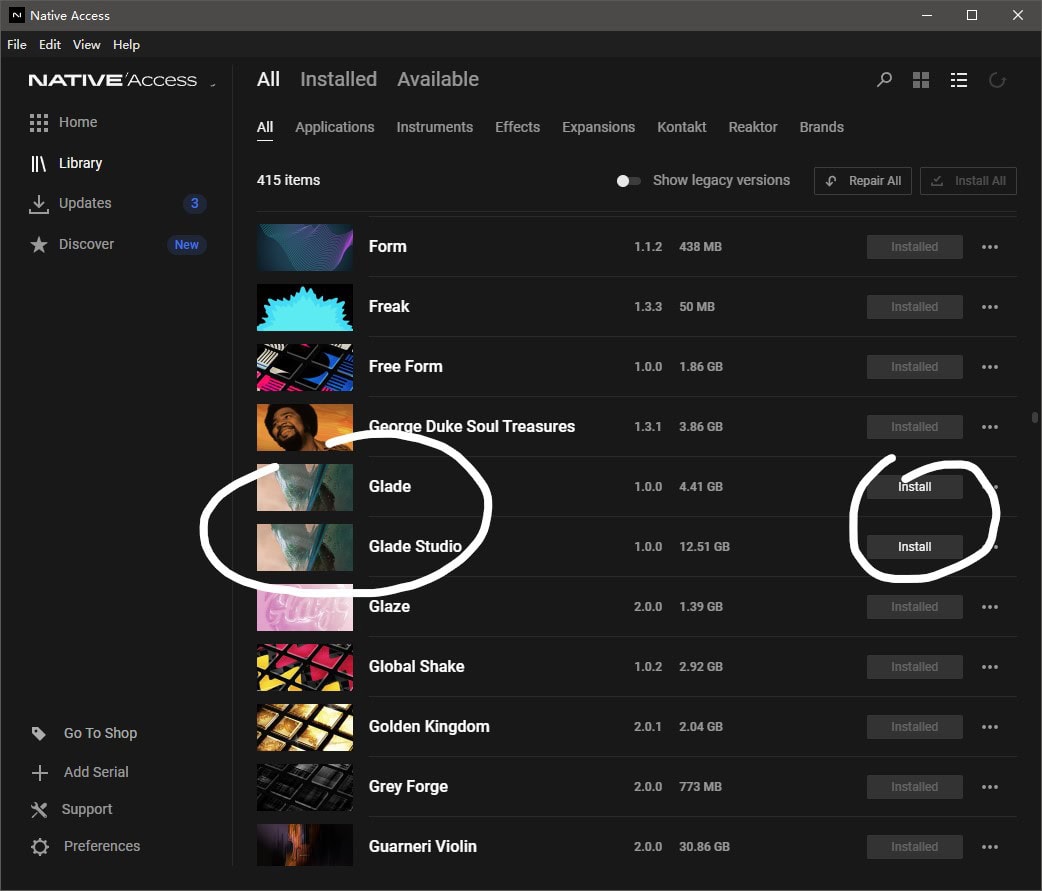
Task: Open more options for Golden Kingdom
Action: [x=989, y=727]
